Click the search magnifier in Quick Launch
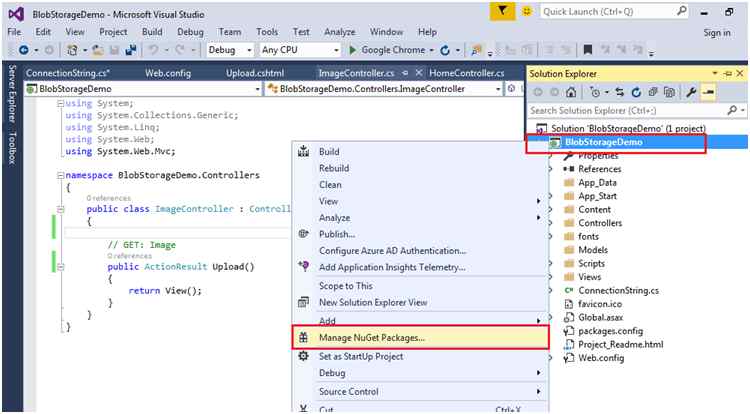 pos(682,11)
